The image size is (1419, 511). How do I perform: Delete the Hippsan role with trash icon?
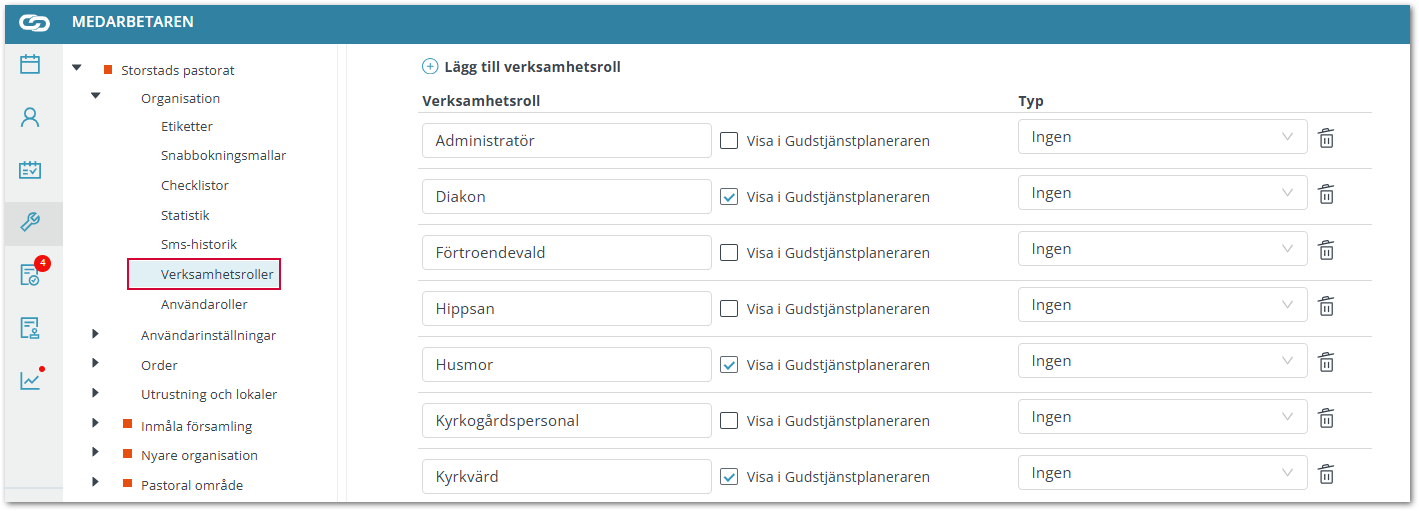pyautogui.click(x=1326, y=306)
